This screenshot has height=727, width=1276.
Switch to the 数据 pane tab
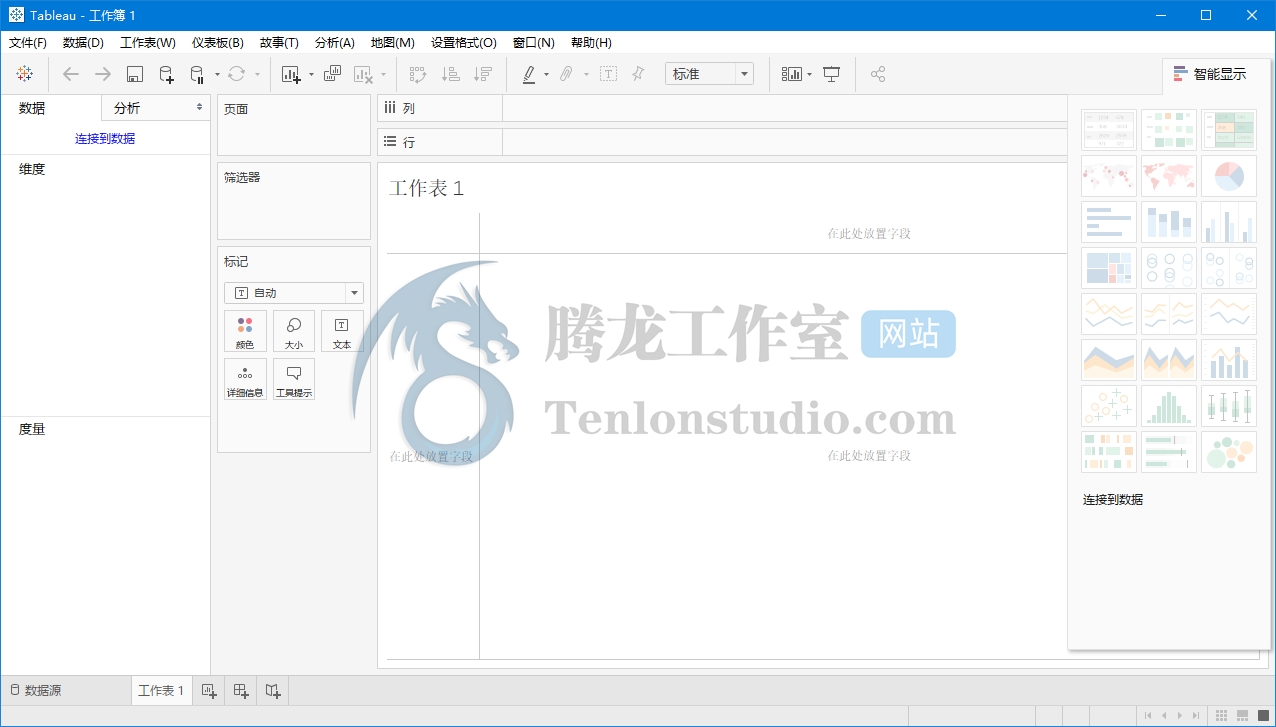pos(51,108)
